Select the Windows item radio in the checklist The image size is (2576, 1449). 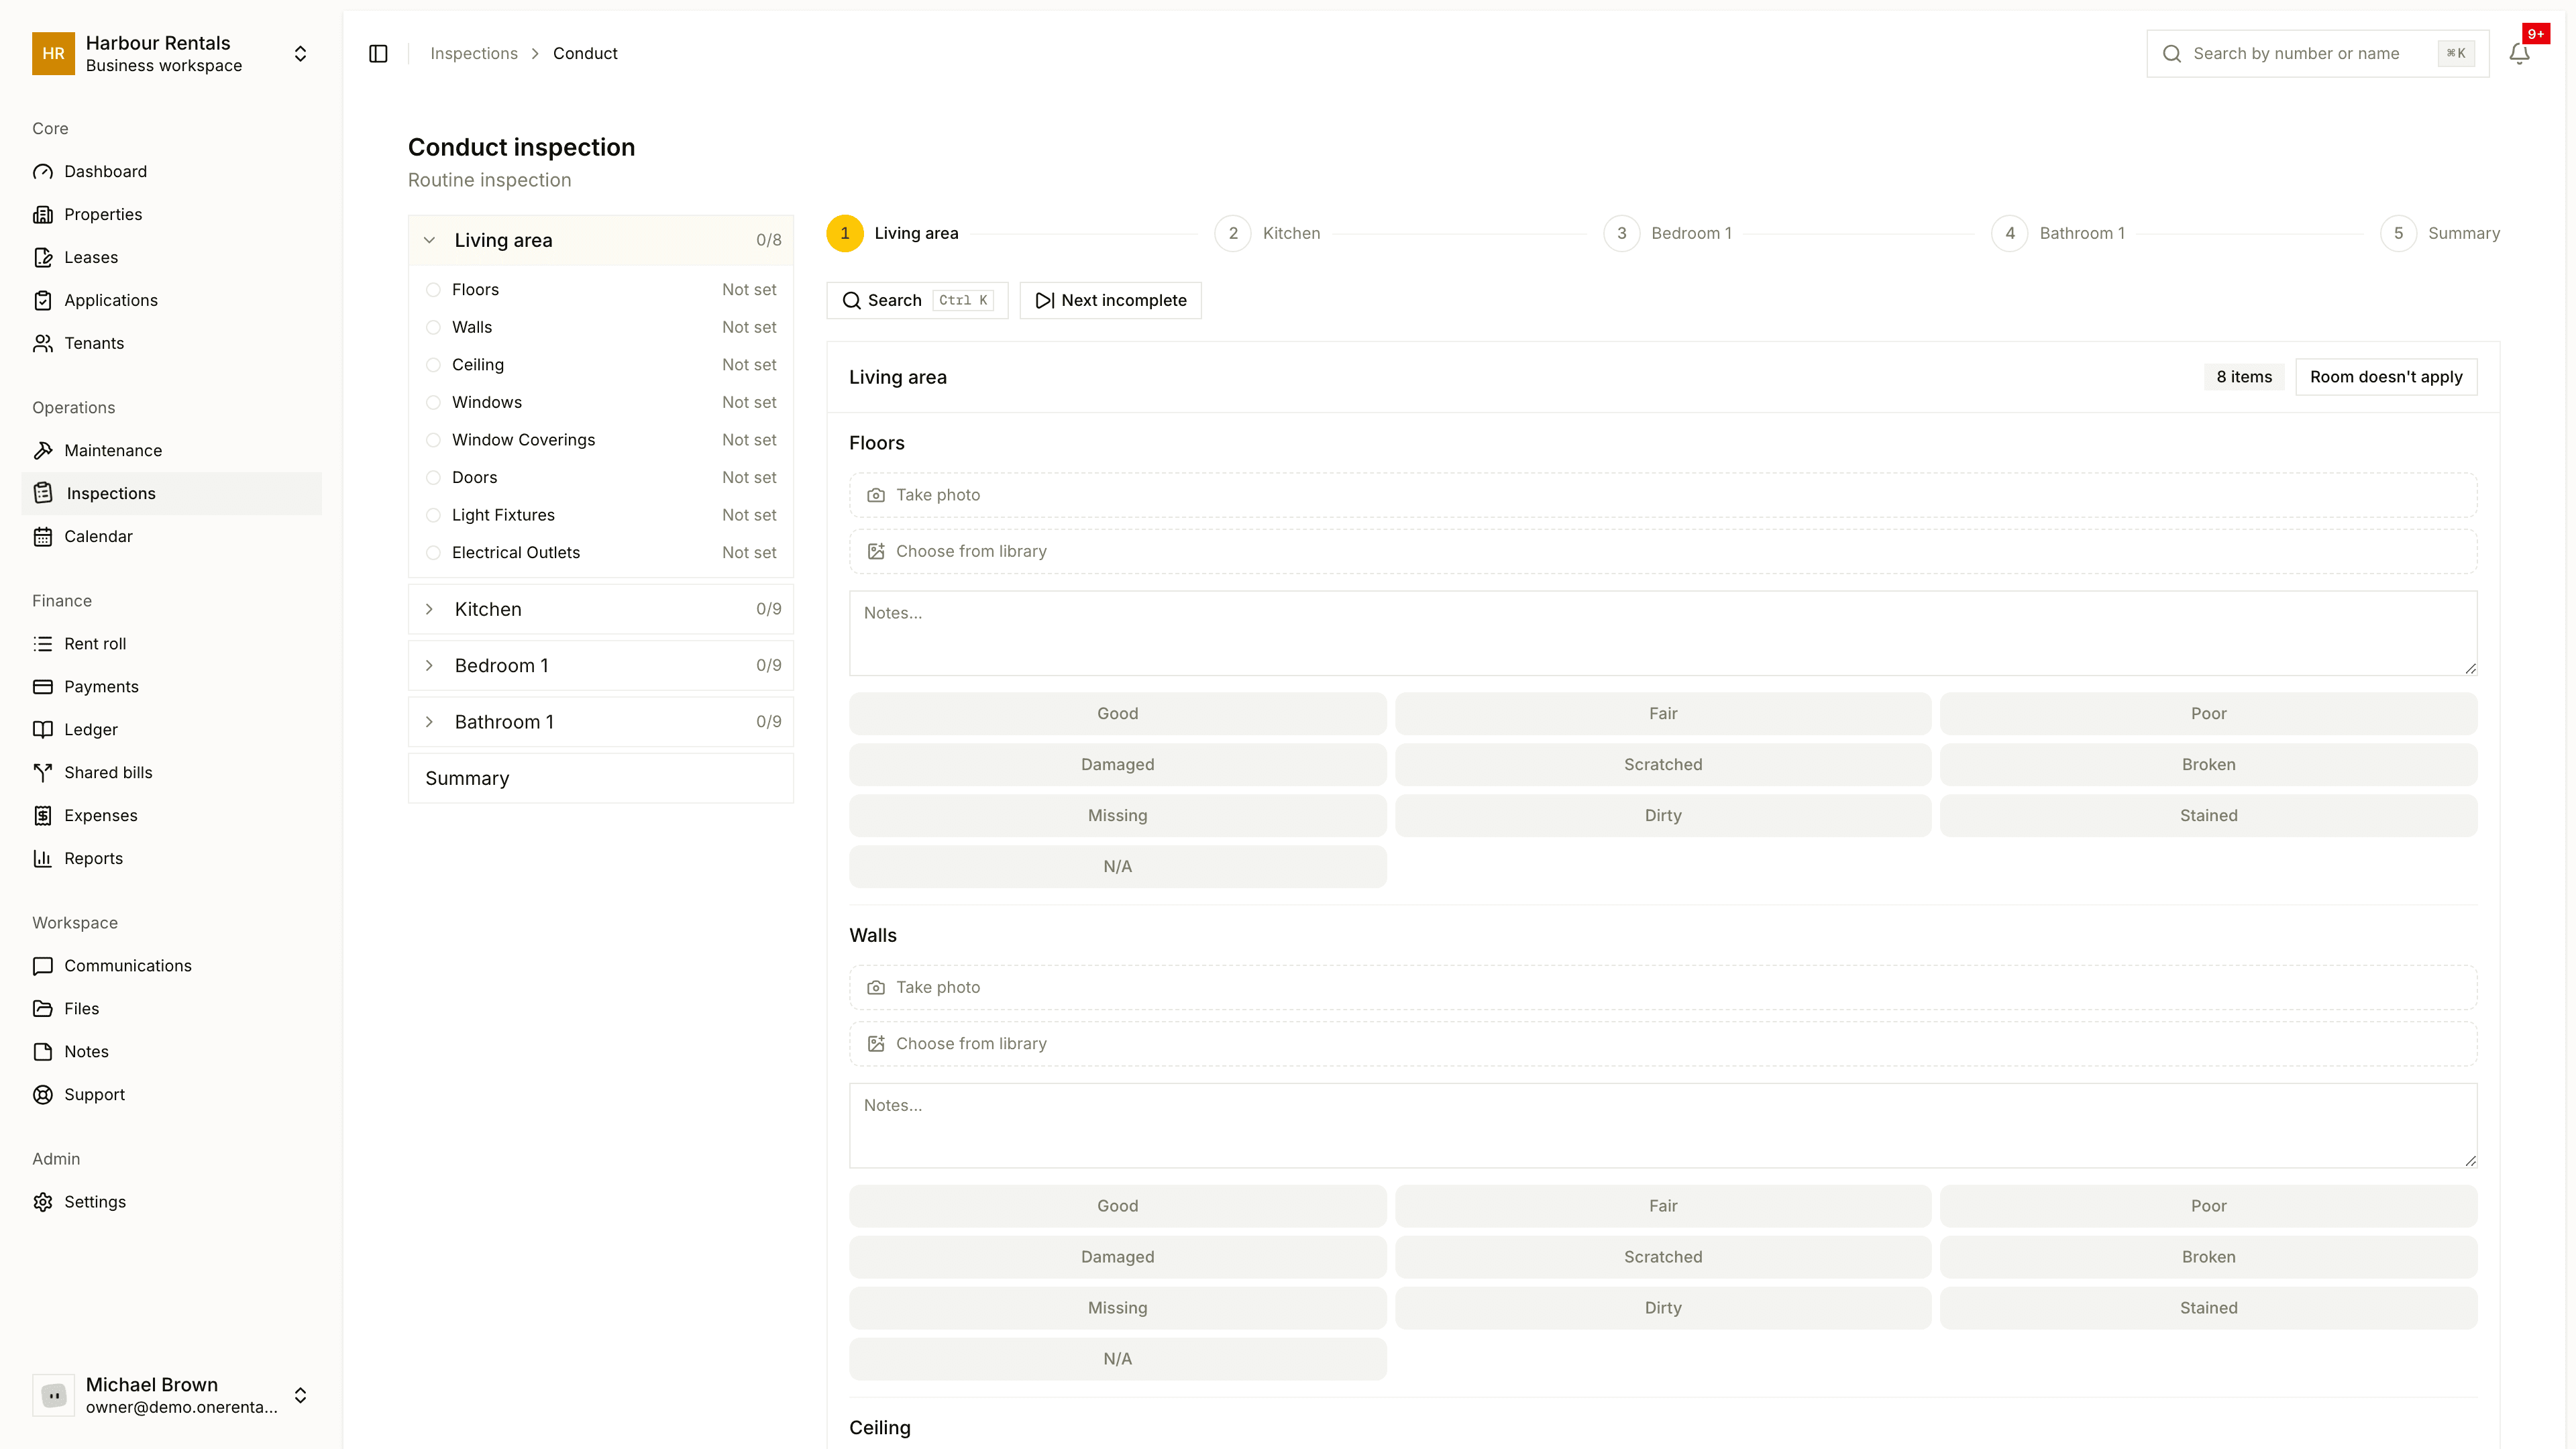pyautogui.click(x=433, y=402)
